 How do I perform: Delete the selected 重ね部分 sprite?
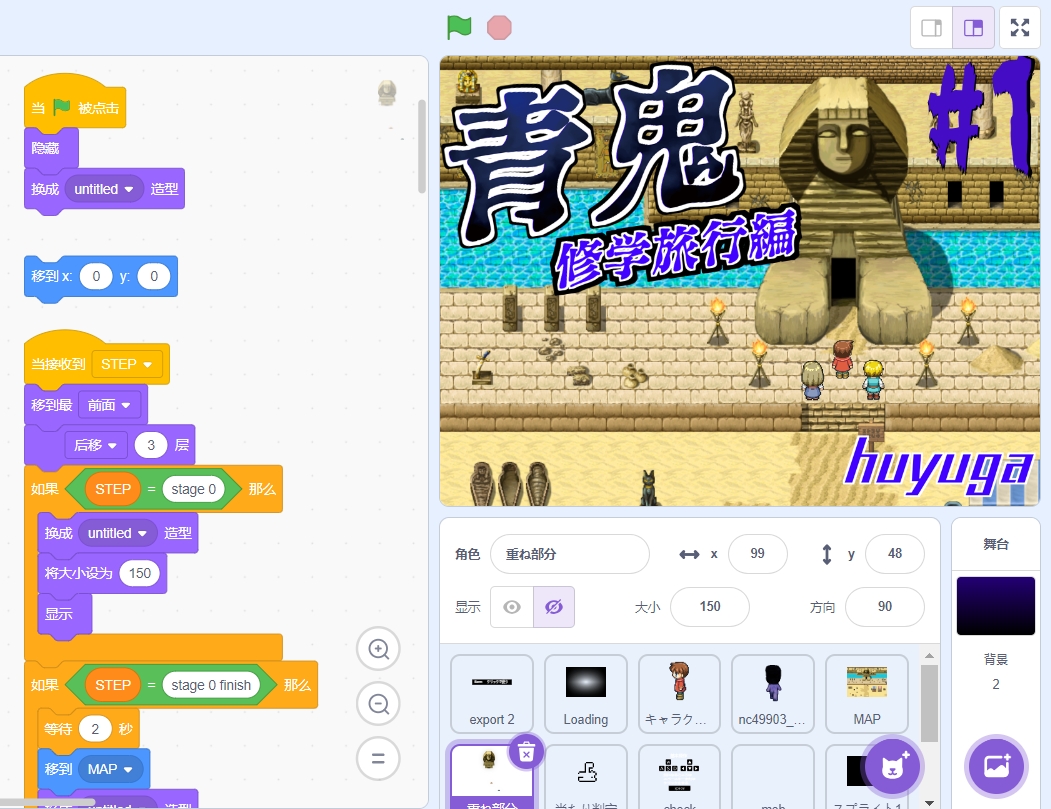click(x=526, y=753)
